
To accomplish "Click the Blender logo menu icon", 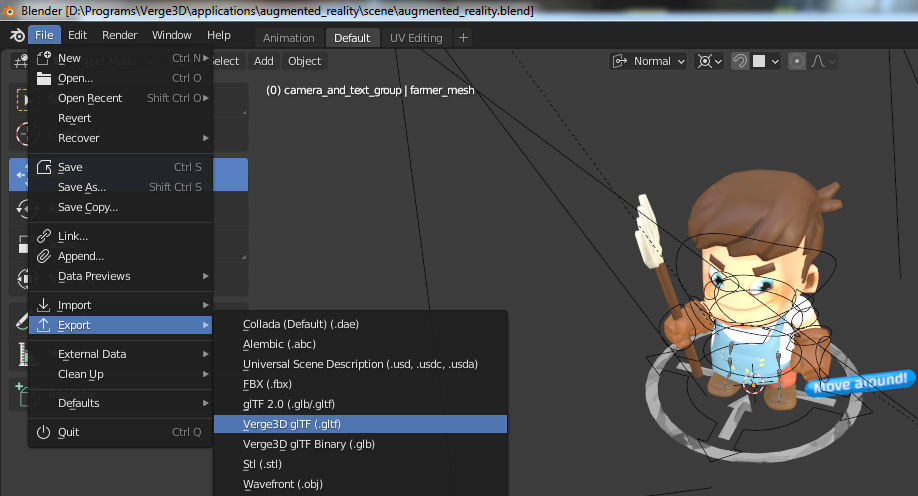I will 17,35.
